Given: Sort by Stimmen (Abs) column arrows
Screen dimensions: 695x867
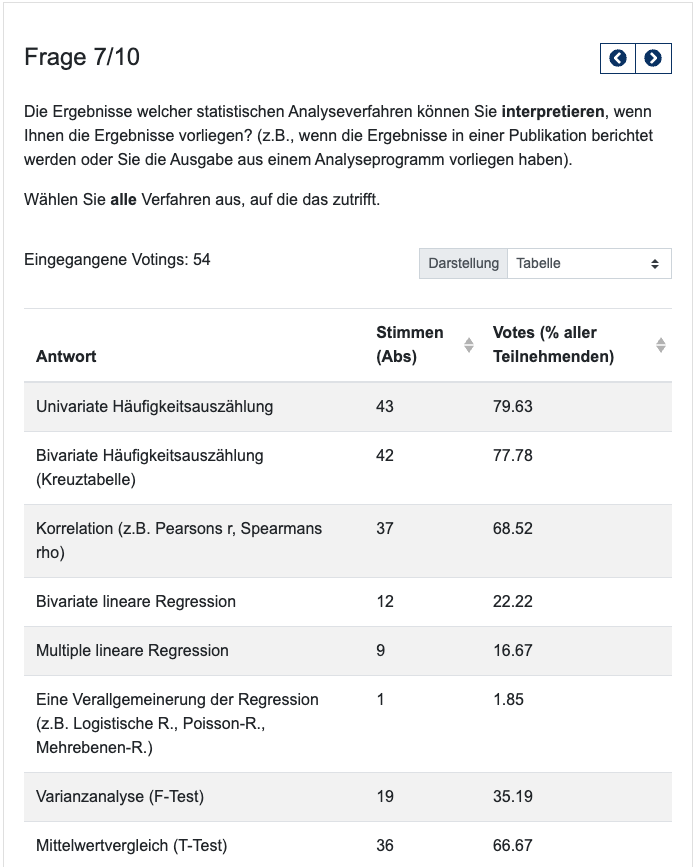Looking at the screenshot, I should (x=469, y=345).
